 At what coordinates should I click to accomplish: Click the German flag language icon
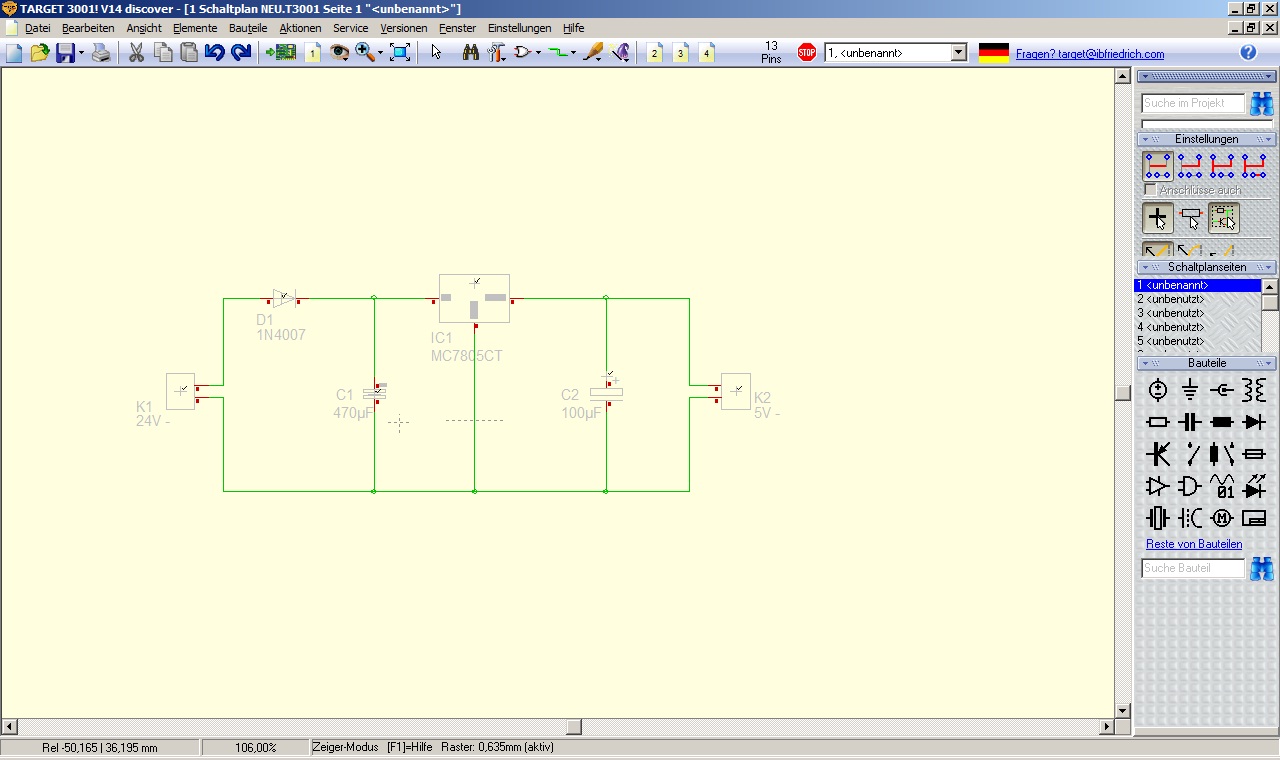pos(994,53)
